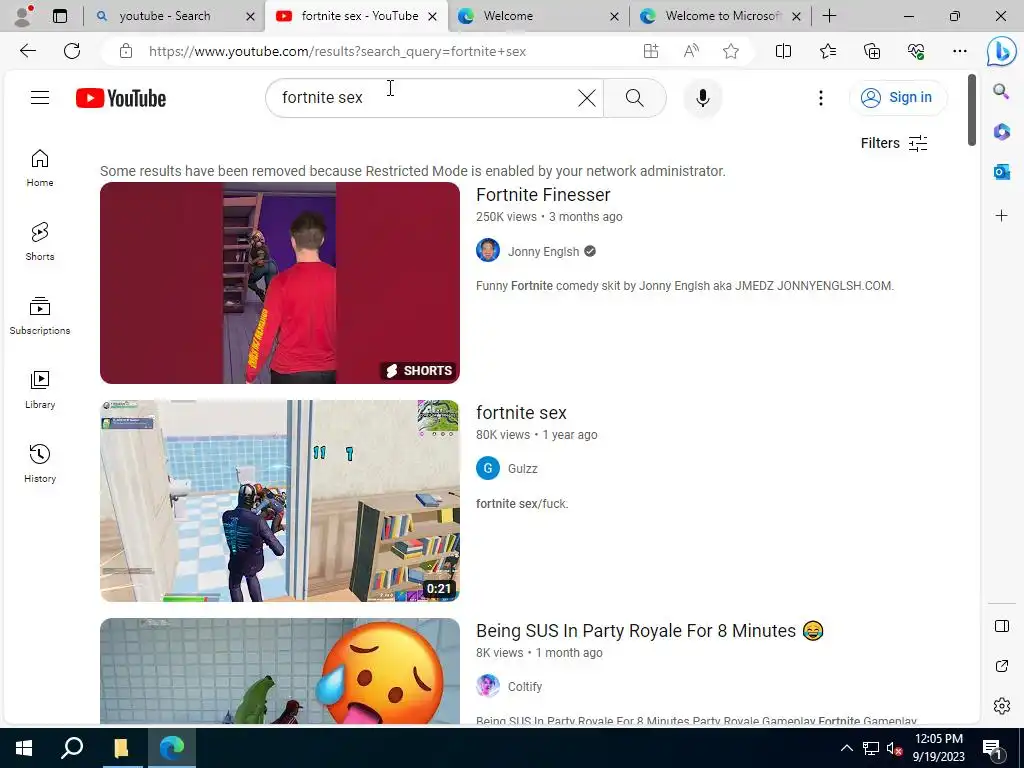The image size is (1024, 768).
Task: Go to YouTube home via logo
Action: [121, 98]
